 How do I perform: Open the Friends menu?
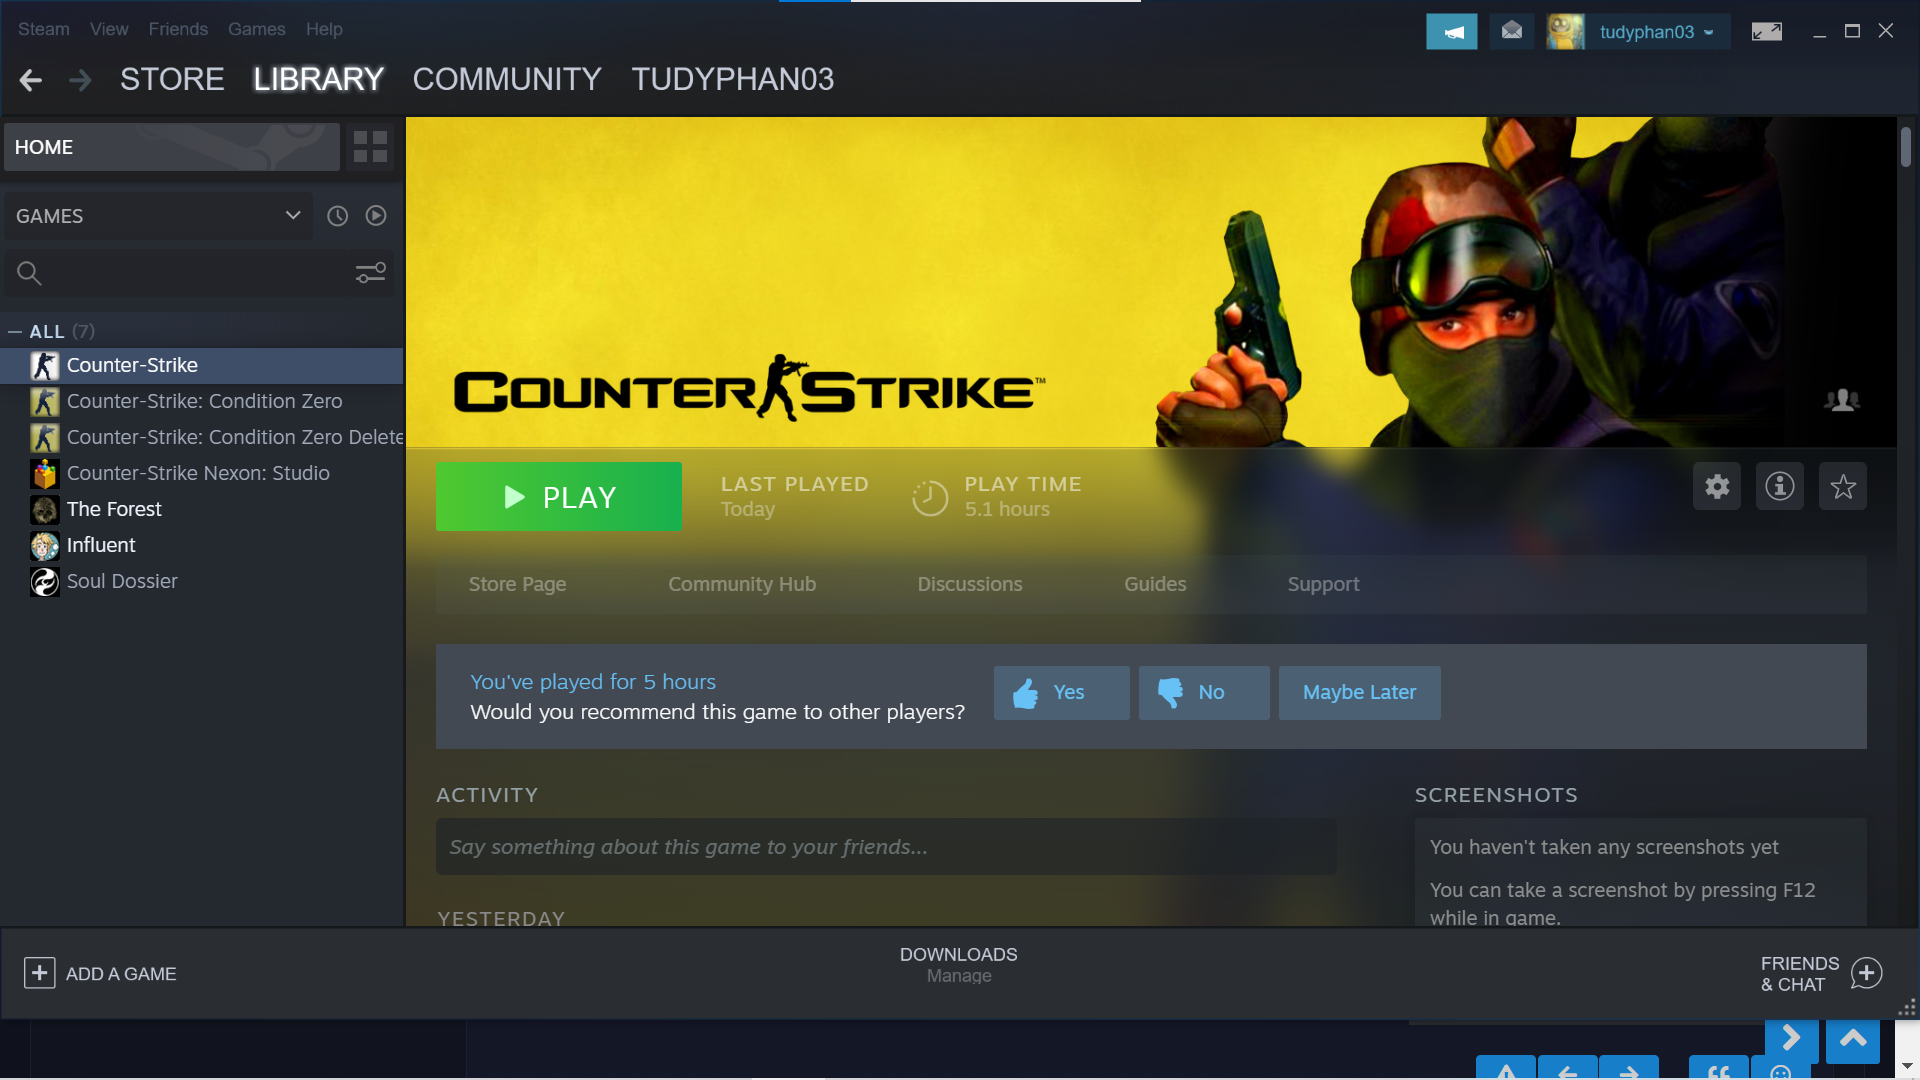(178, 29)
